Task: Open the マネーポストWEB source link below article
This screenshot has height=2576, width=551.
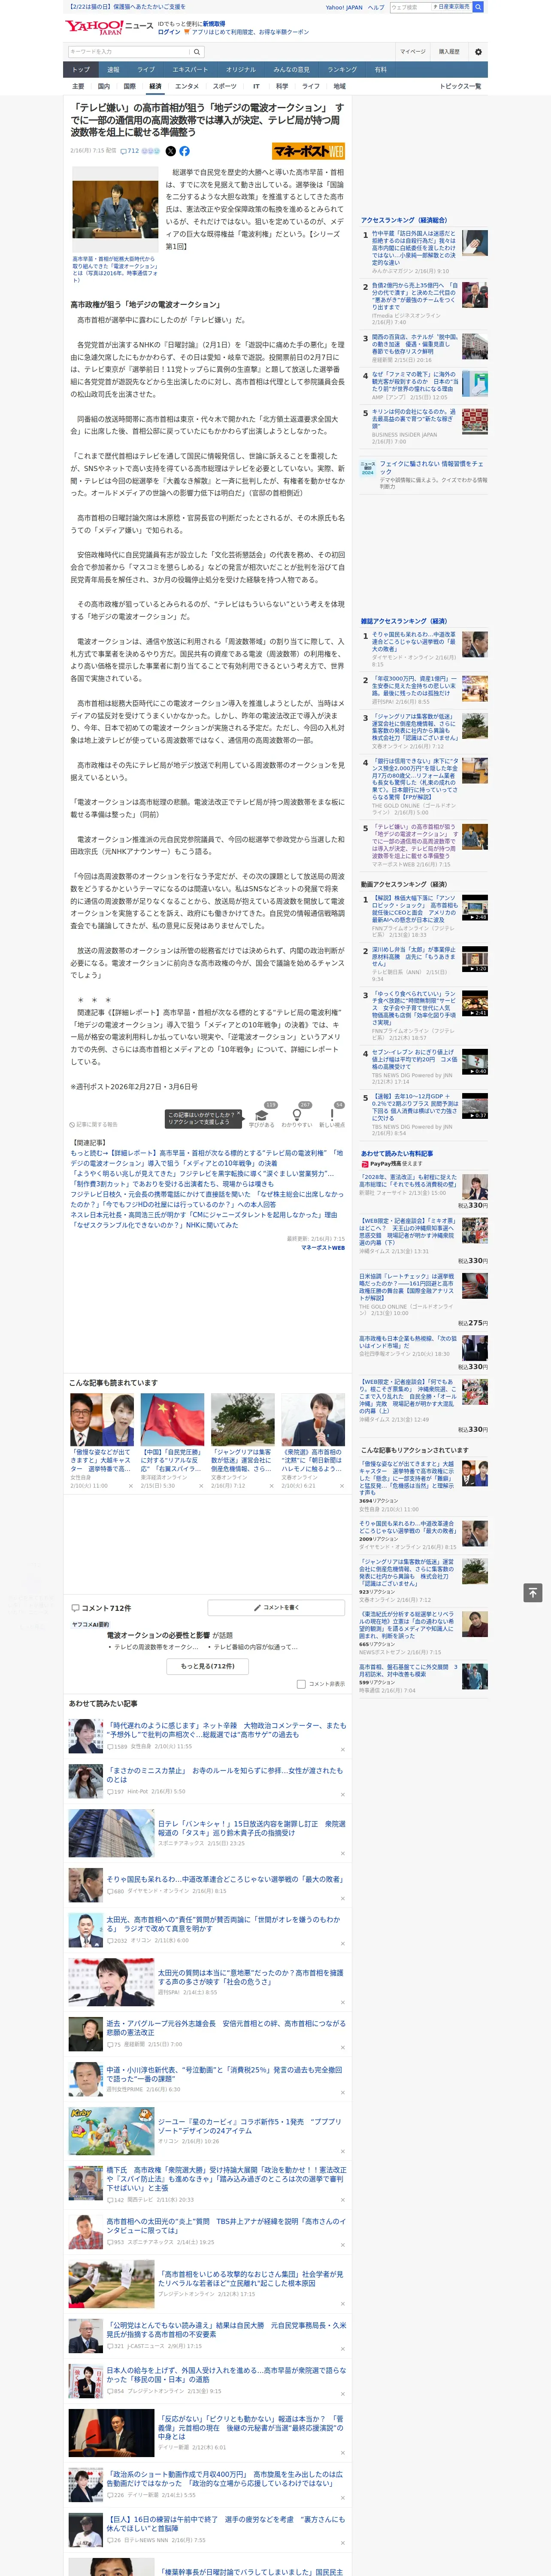Action: tap(323, 1247)
